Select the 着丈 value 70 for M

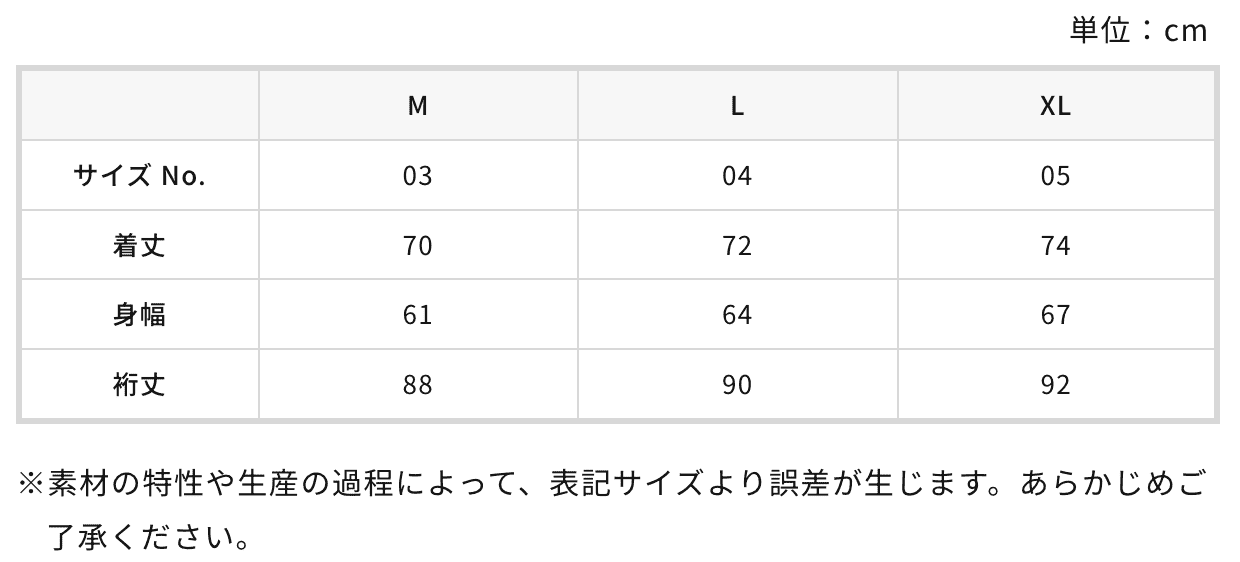coord(418,245)
